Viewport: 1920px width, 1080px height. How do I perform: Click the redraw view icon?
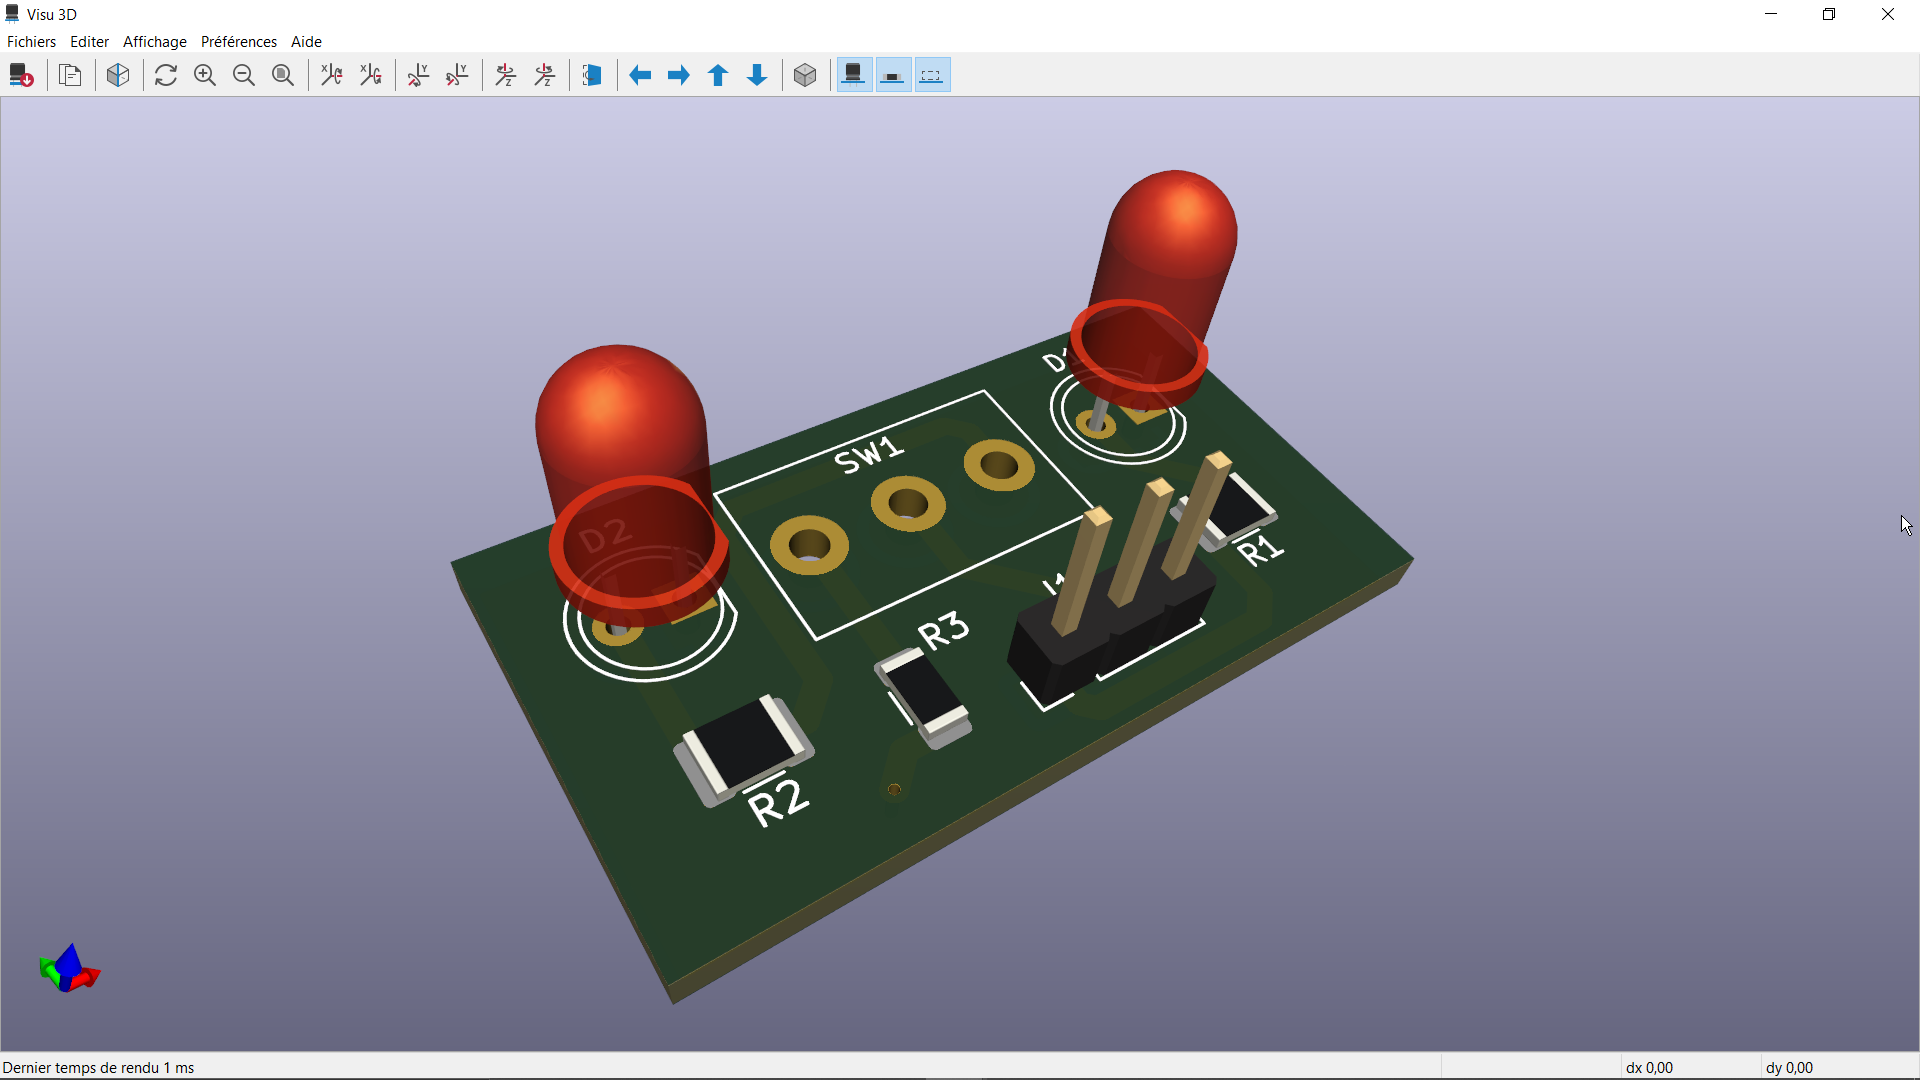[166, 75]
